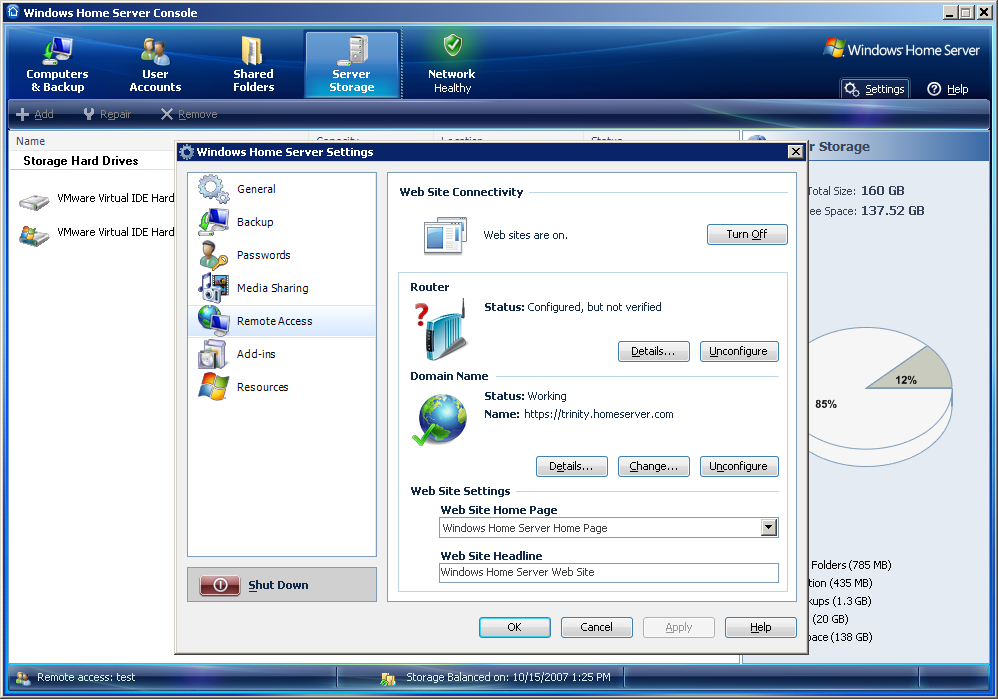Click OK in settings dialog
Screen dimensions: 998x699
click(x=515, y=627)
